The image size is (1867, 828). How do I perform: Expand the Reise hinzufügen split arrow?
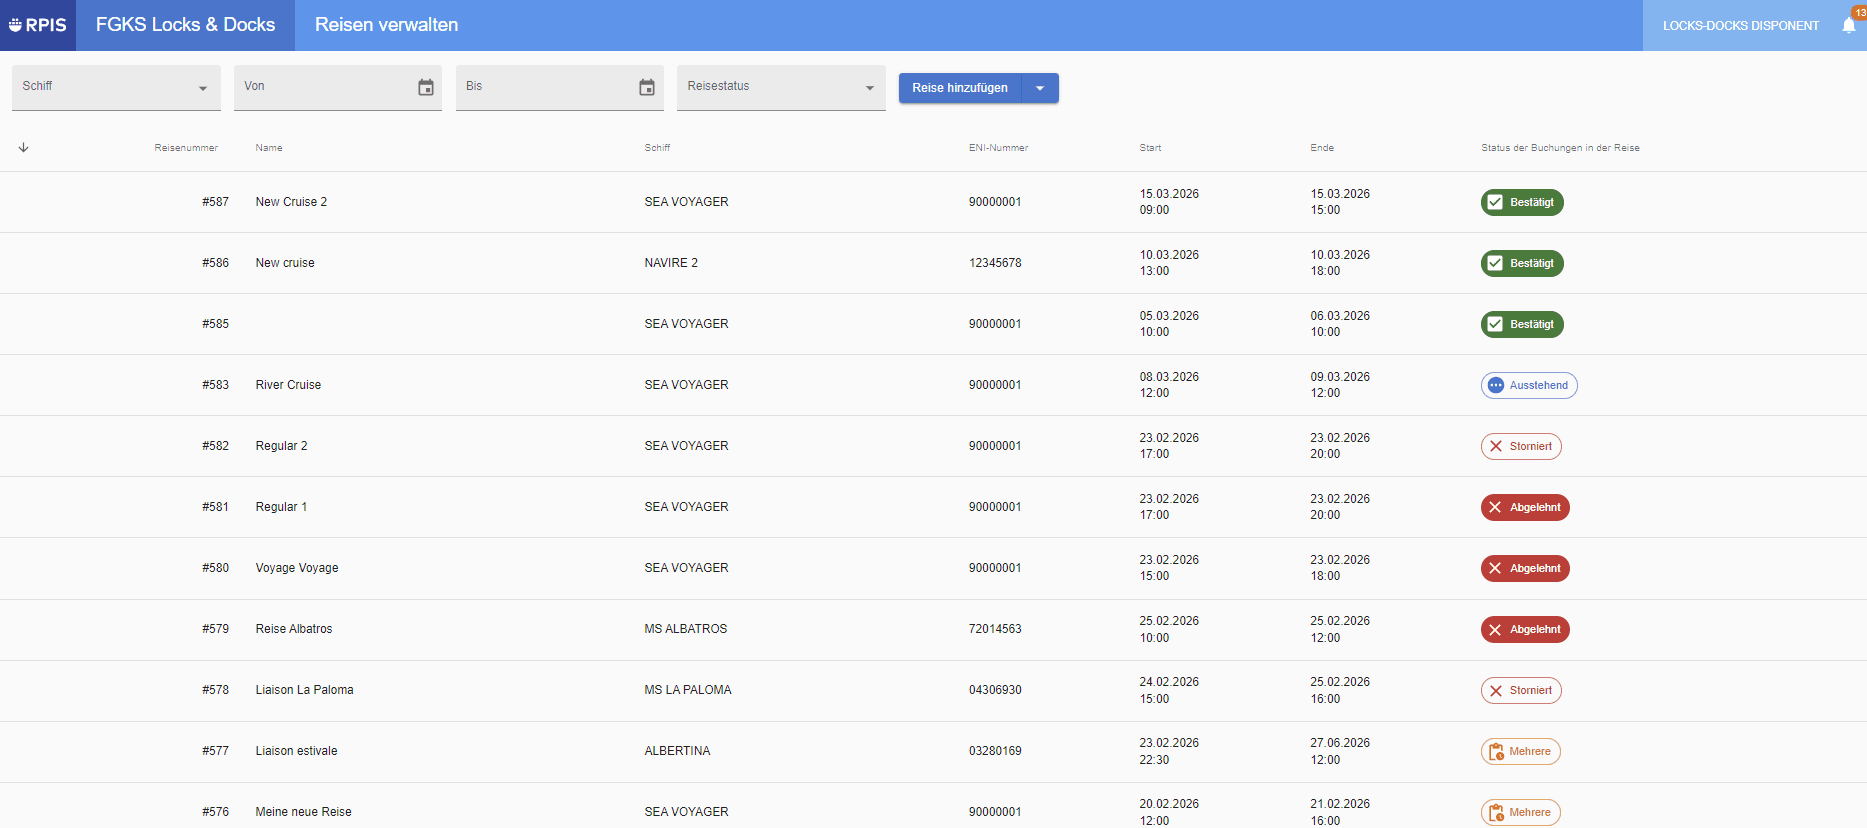pos(1040,88)
